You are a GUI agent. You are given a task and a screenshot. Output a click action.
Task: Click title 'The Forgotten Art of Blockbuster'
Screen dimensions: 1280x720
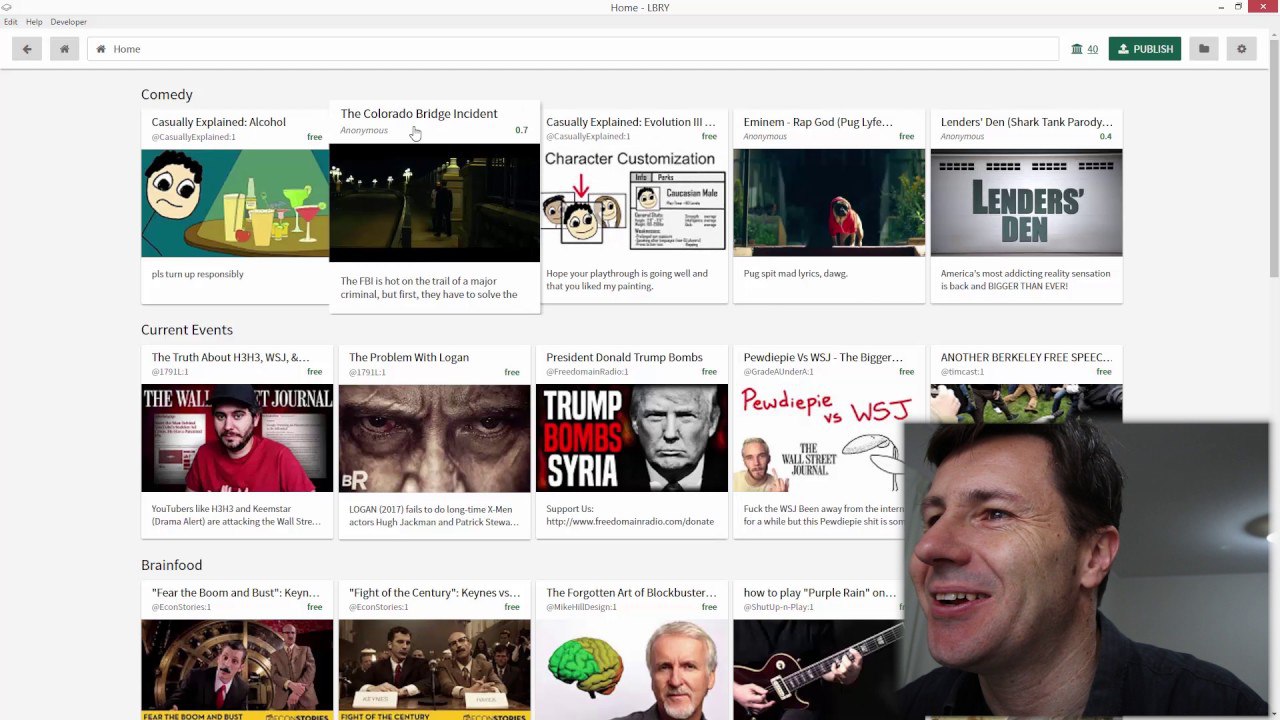pyautogui.click(x=632, y=593)
